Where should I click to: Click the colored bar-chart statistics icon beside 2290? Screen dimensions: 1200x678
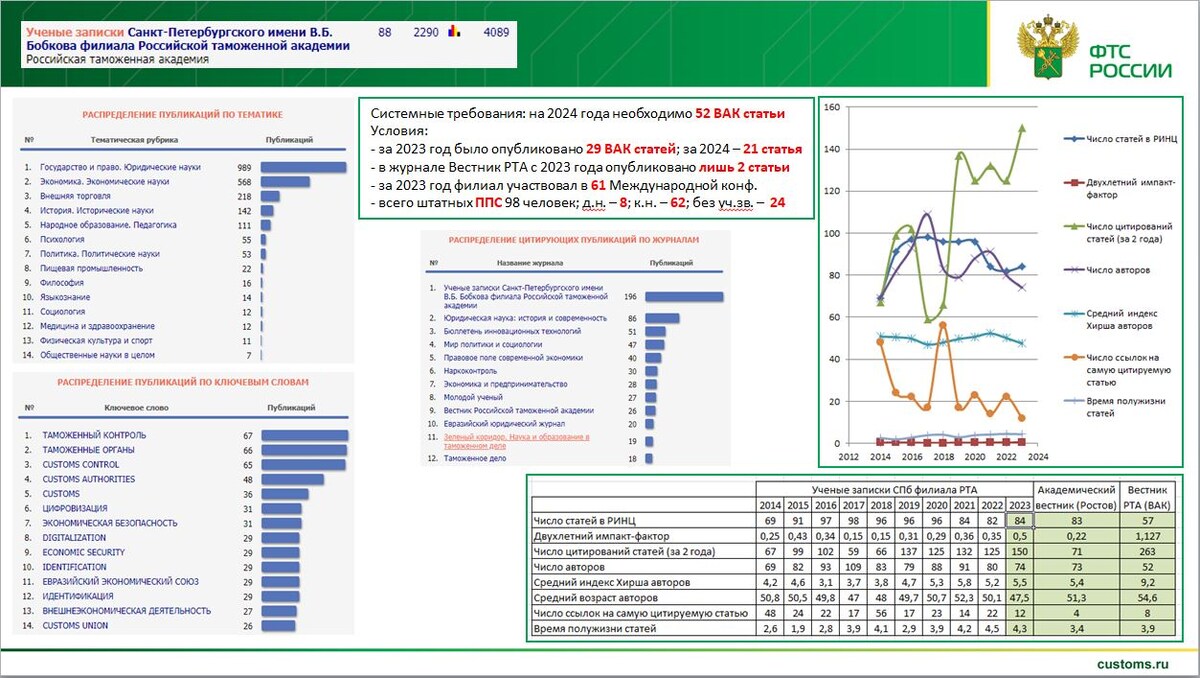pos(452,33)
